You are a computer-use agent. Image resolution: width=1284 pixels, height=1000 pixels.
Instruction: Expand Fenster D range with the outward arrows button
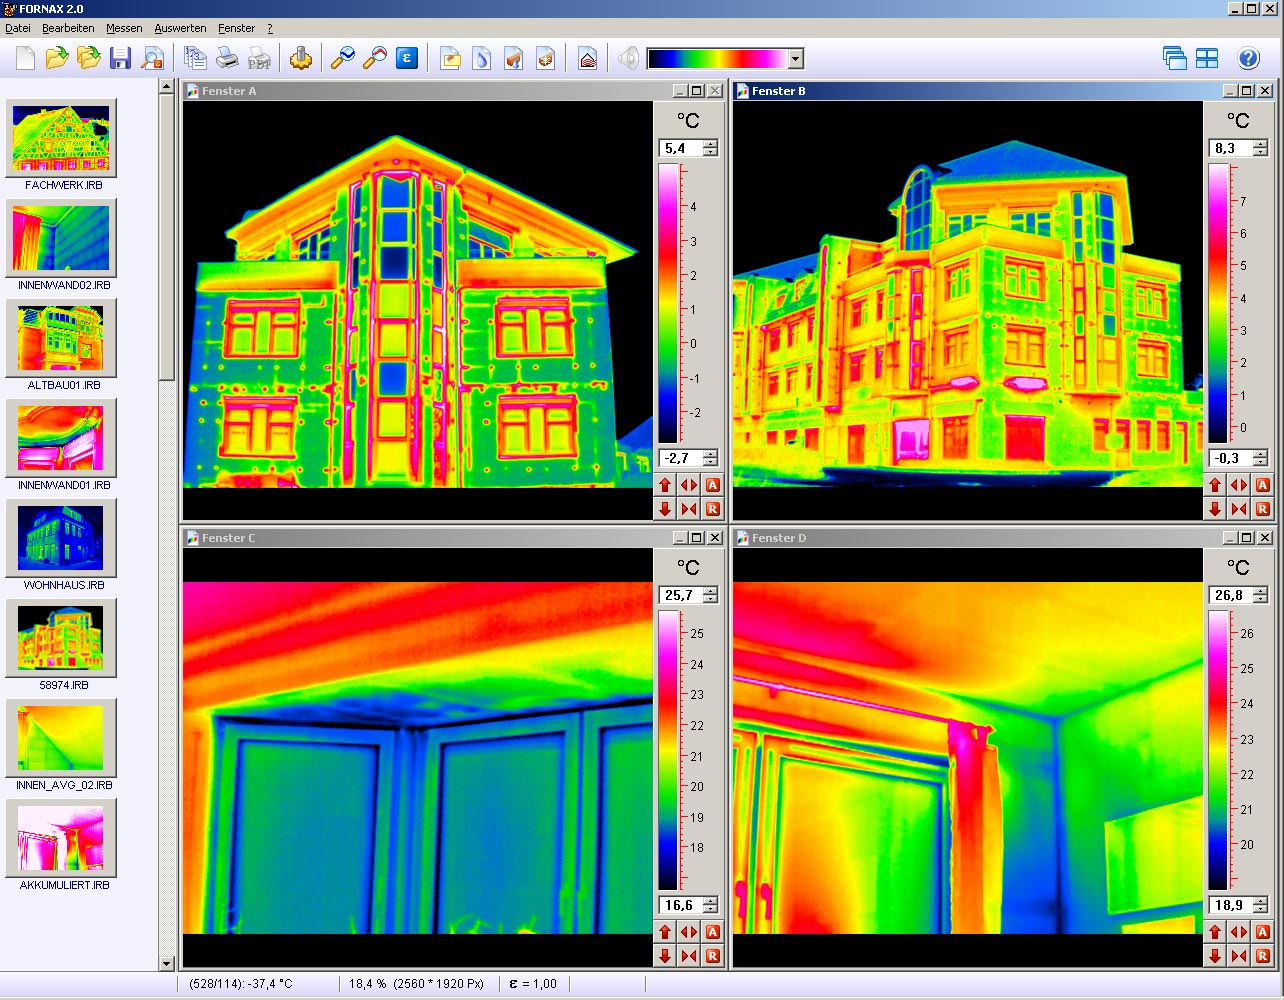click(x=1239, y=932)
